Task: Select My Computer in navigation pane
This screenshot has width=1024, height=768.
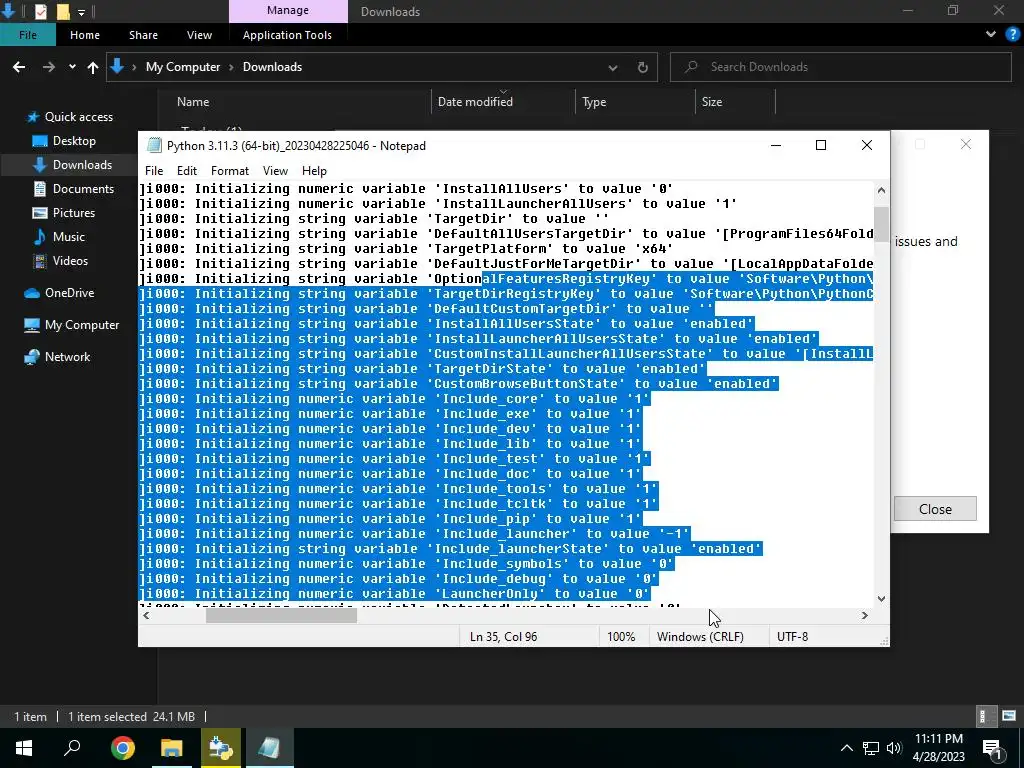Action: pyautogui.click(x=82, y=325)
